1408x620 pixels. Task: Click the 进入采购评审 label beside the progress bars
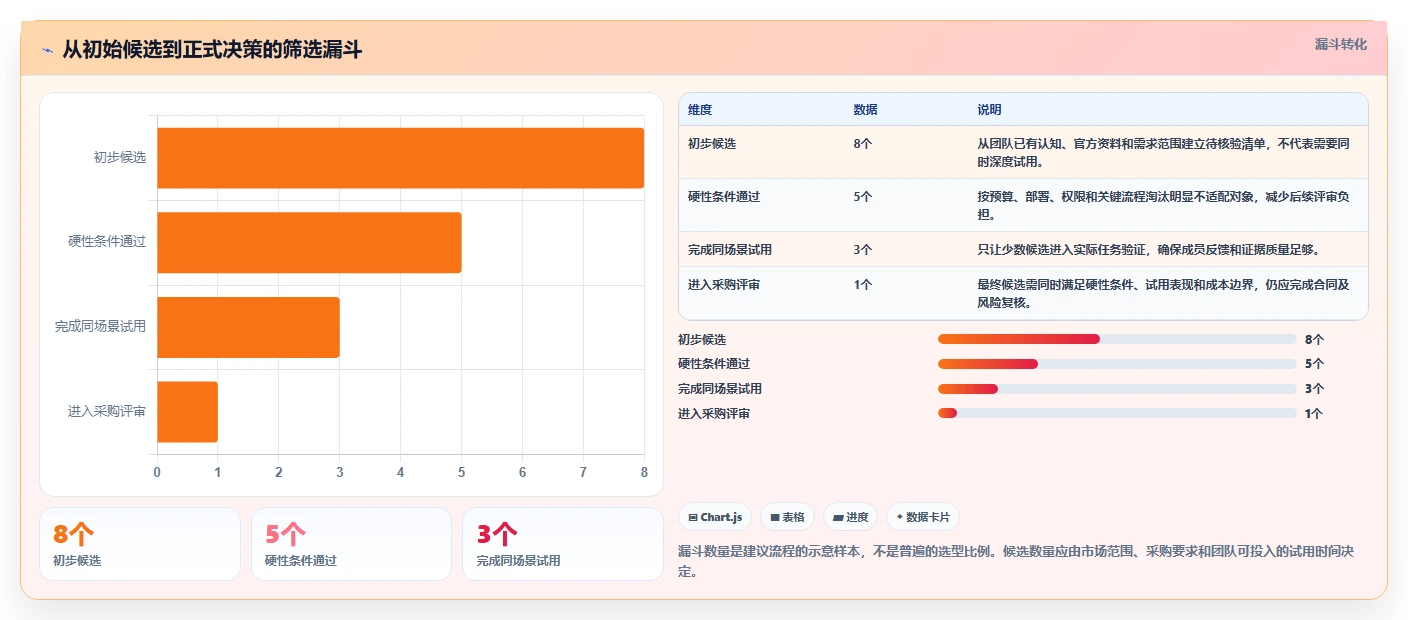point(714,413)
